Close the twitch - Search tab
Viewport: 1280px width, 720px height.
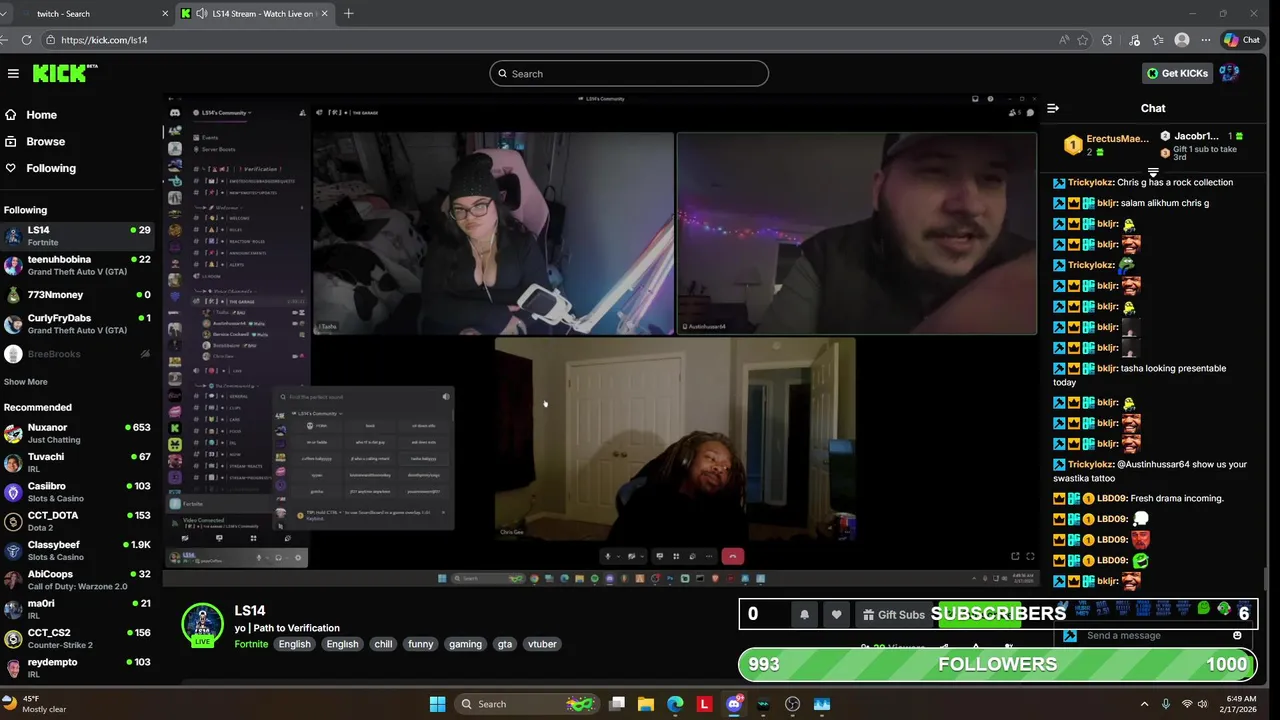165,14
